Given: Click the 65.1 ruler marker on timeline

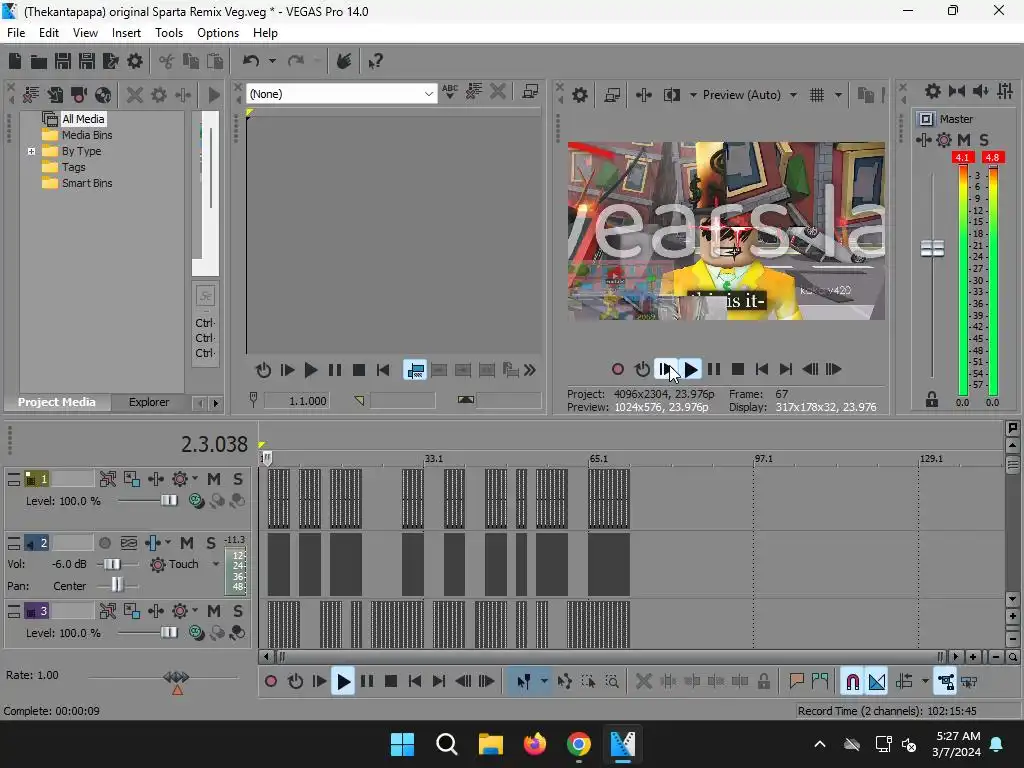Looking at the screenshot, I should [x=598, y=459].
